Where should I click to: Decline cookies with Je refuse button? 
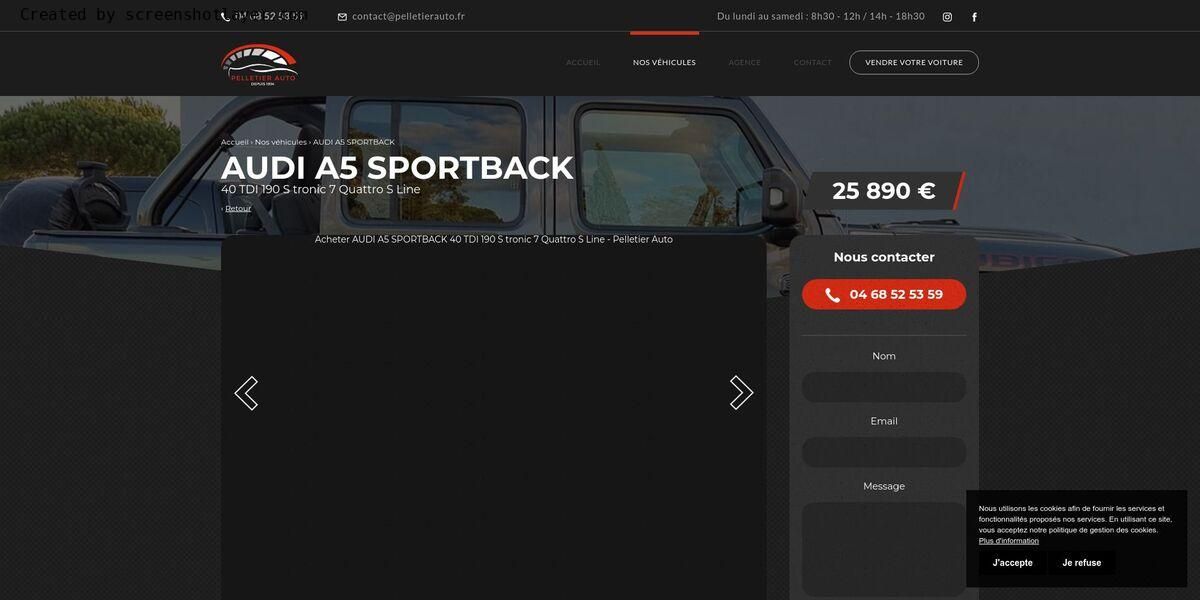(1082, 563)
